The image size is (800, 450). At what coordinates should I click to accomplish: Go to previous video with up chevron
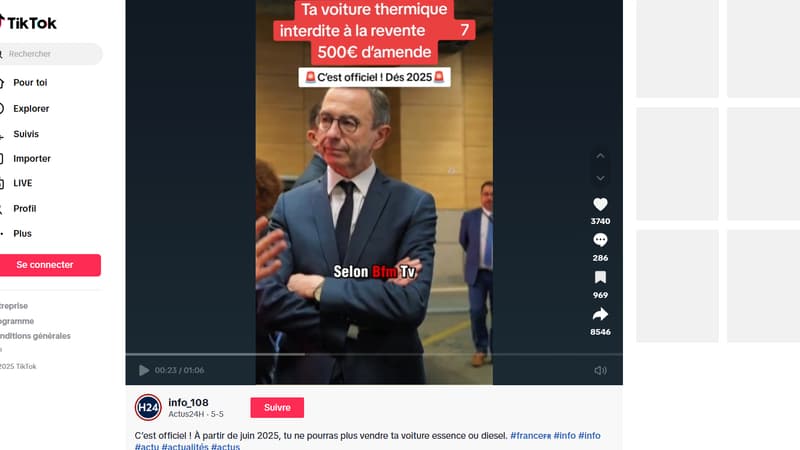(600, 156)
